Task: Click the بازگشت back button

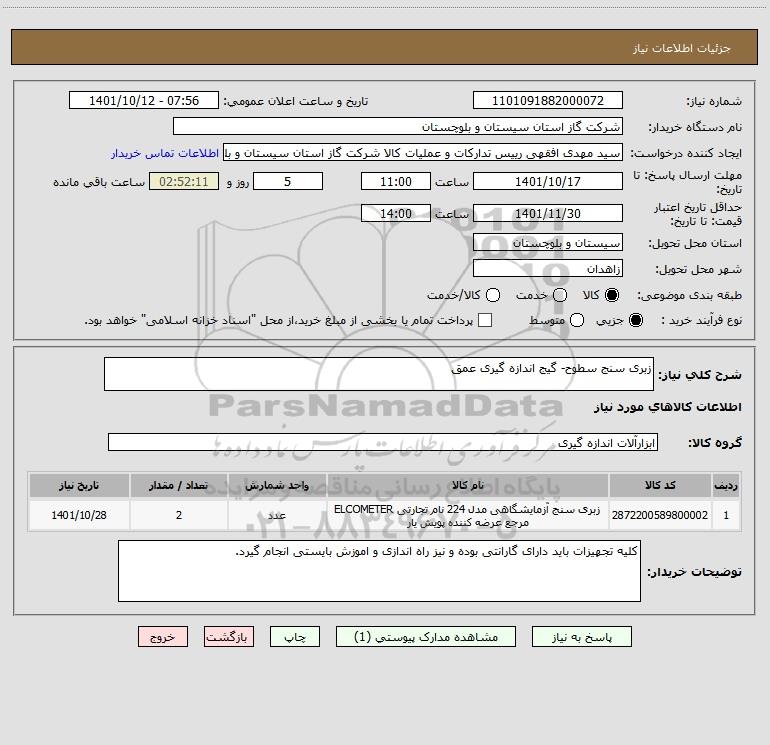Action: click(229, 637)
